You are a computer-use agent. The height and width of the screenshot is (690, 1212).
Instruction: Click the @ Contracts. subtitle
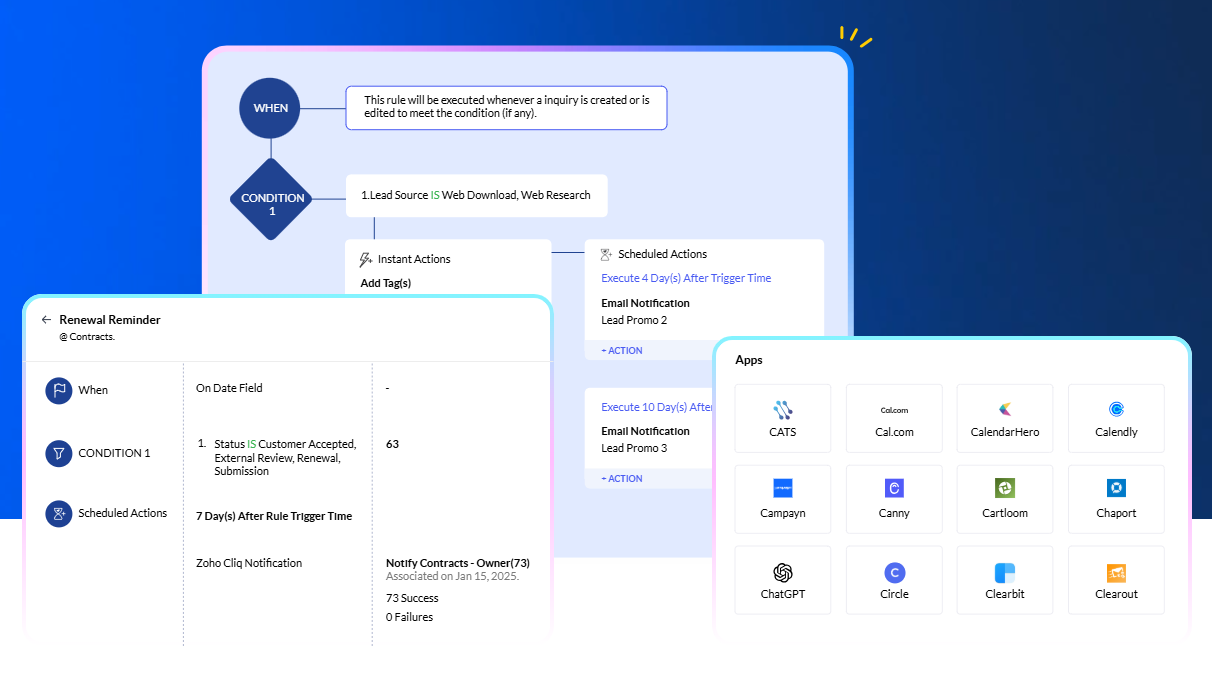87,338
